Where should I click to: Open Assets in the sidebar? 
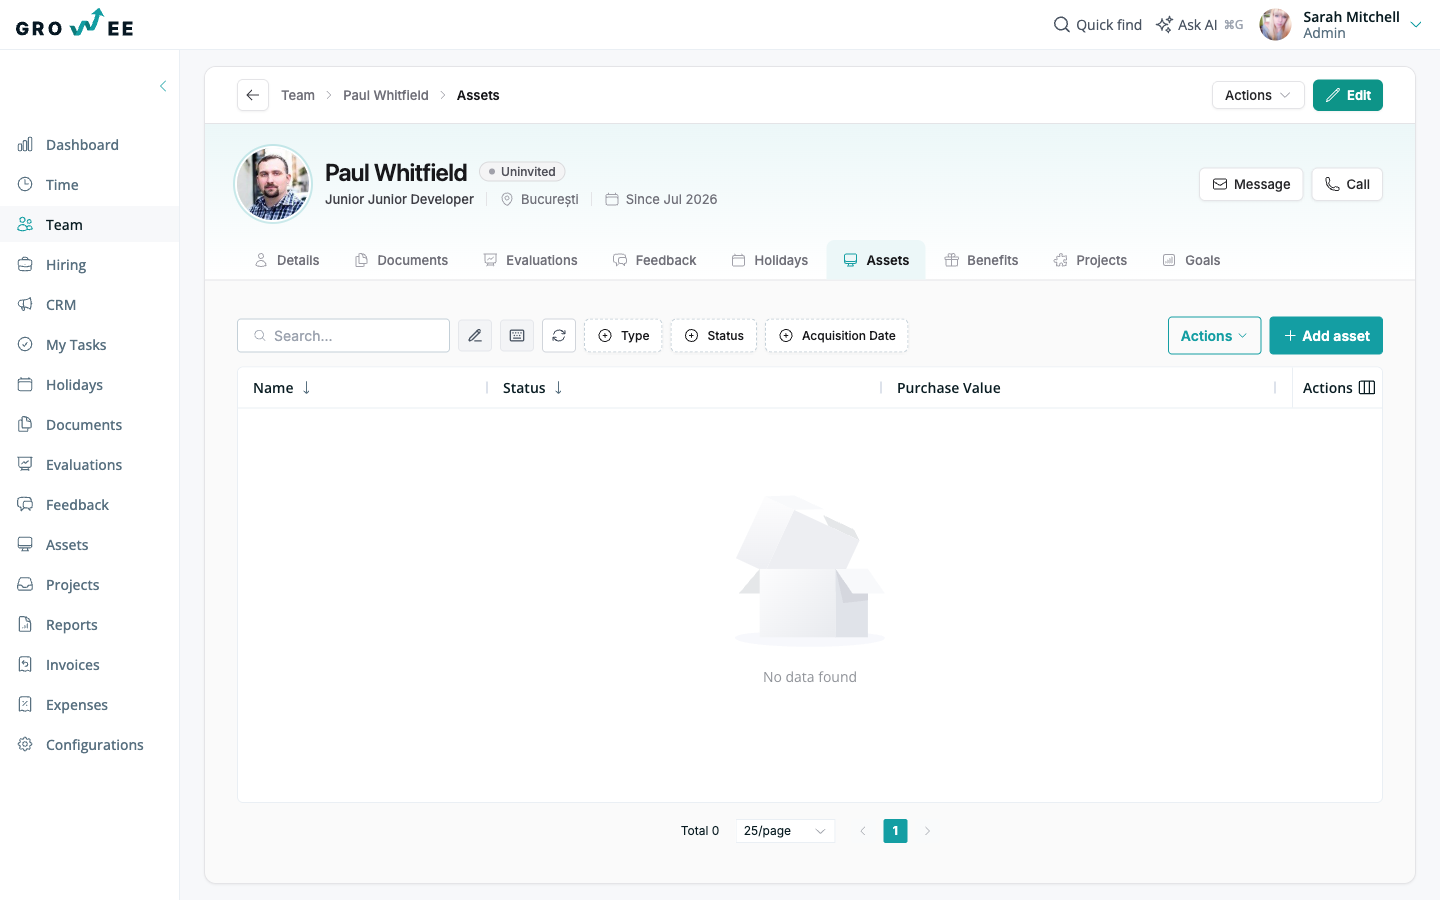click(x=89, y=545)
